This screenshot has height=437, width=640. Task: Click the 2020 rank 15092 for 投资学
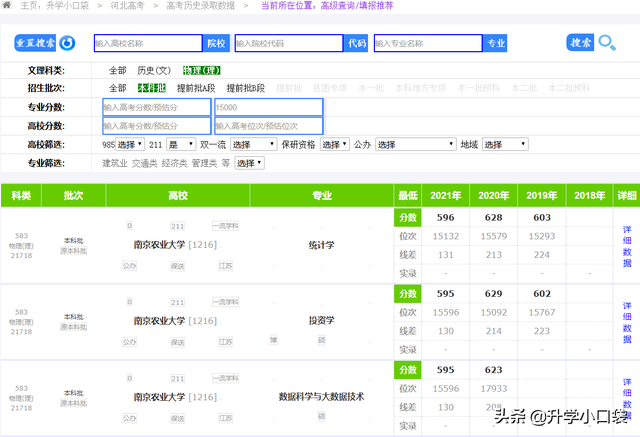point(493,313)
